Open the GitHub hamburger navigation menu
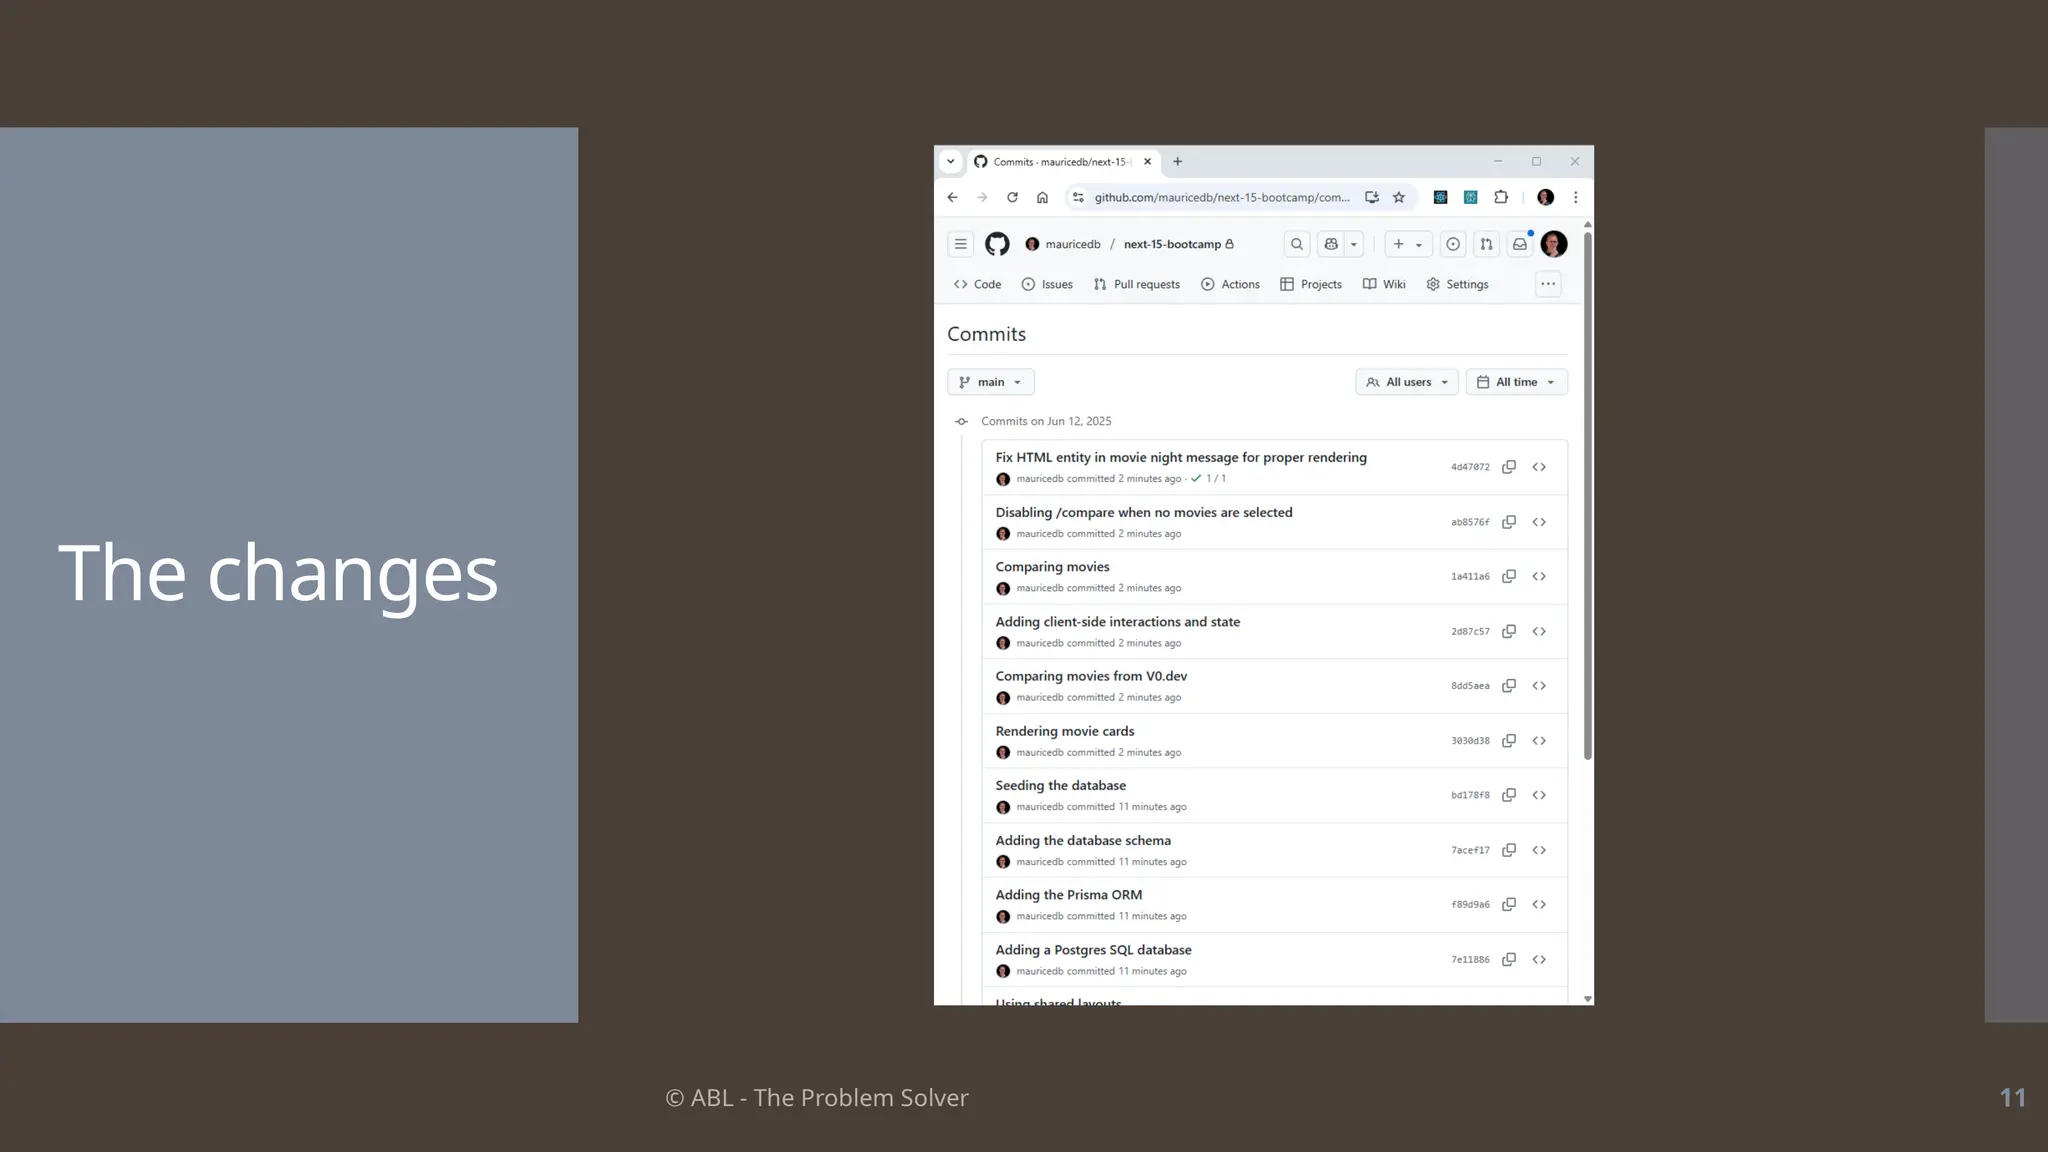This screenshot has width=2048, height=1152. [x=960, y=244]
